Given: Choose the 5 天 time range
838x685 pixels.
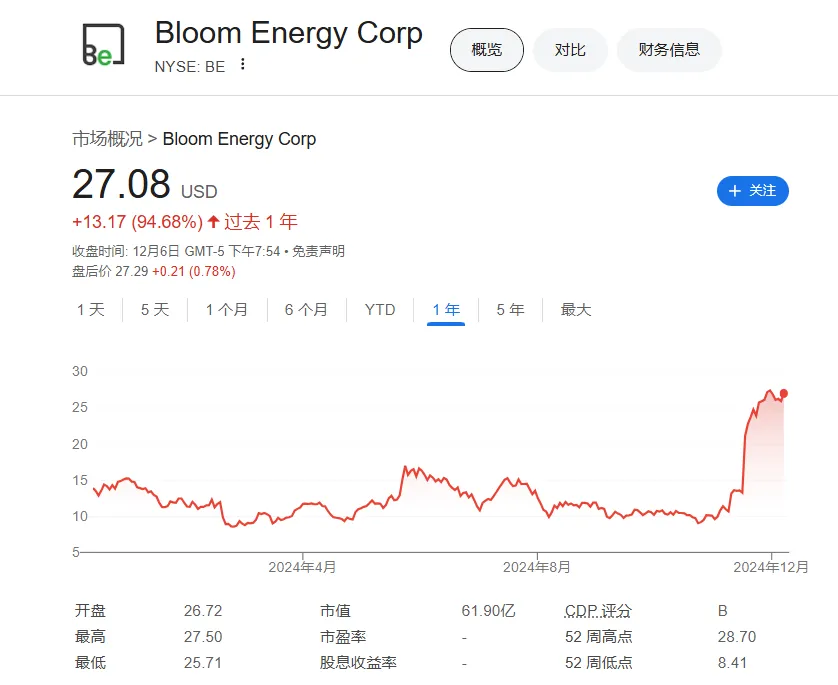Looking at the screenshot, I should 155,310.
